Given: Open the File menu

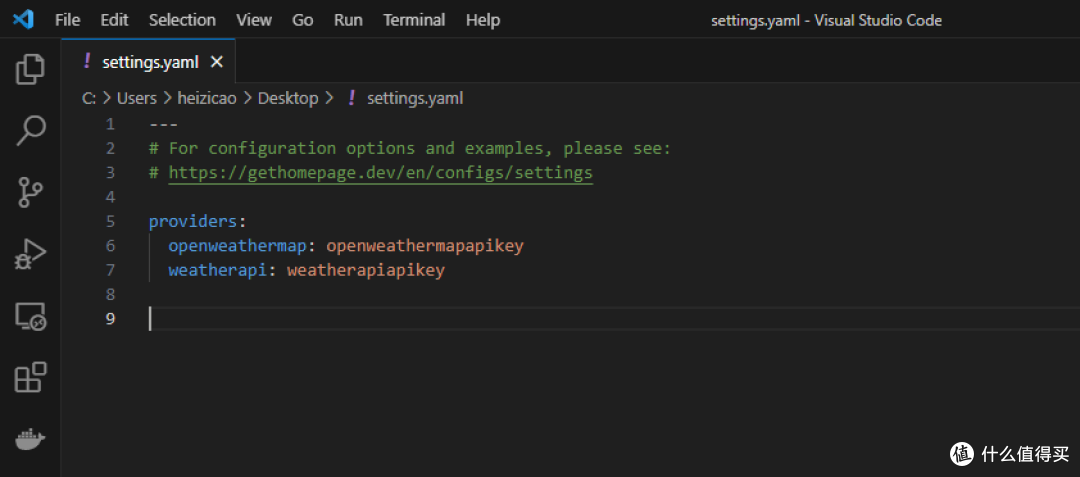Looking at the screenshot, I should [68, 20].
